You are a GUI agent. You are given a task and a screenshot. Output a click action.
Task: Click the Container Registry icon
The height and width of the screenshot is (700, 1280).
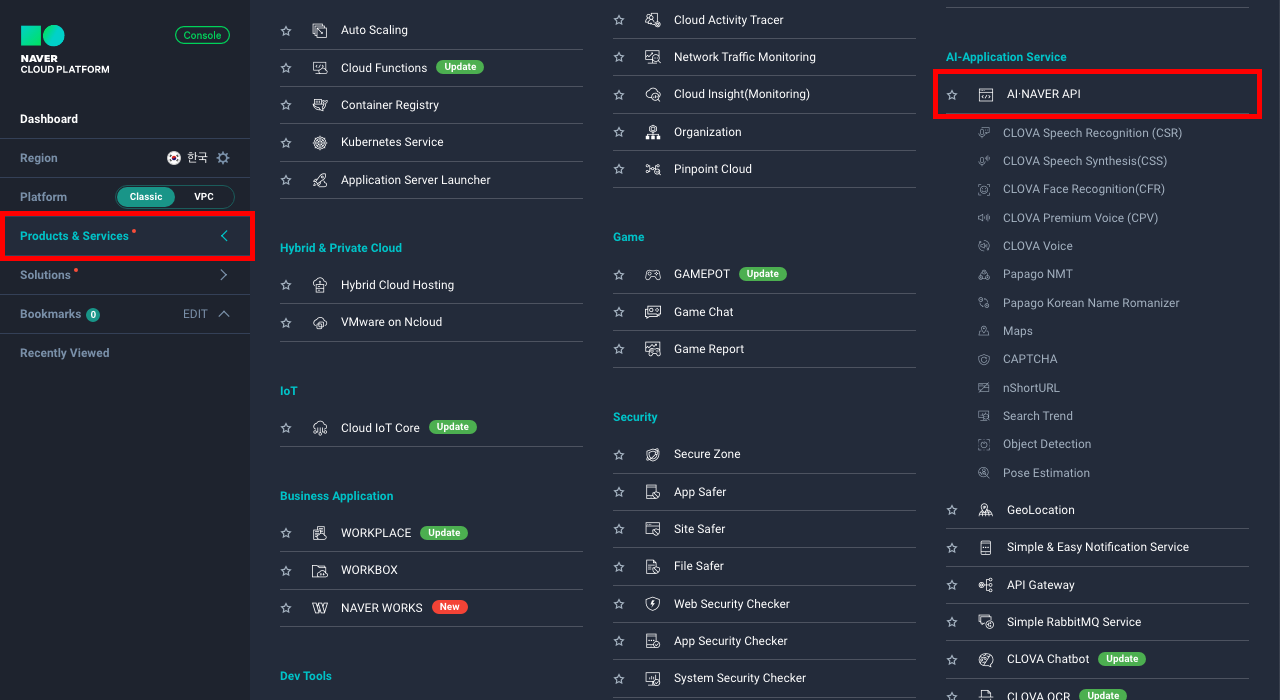[320, 105]
